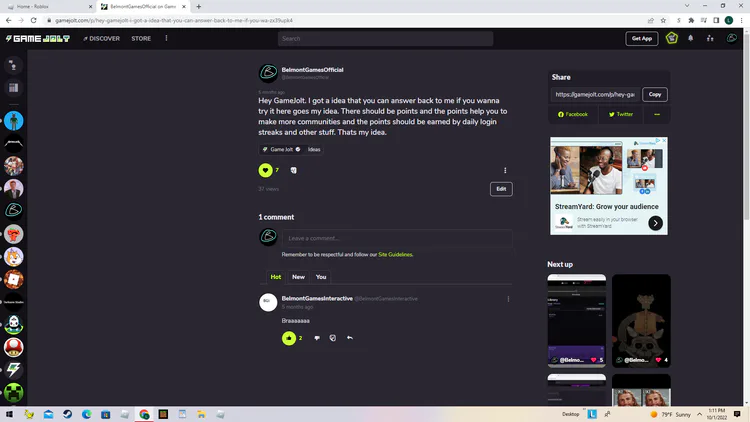Image resolution: width=750 pixels, height=422 pixels.
Task: Click the Edit button
Action: coord(501,189)
